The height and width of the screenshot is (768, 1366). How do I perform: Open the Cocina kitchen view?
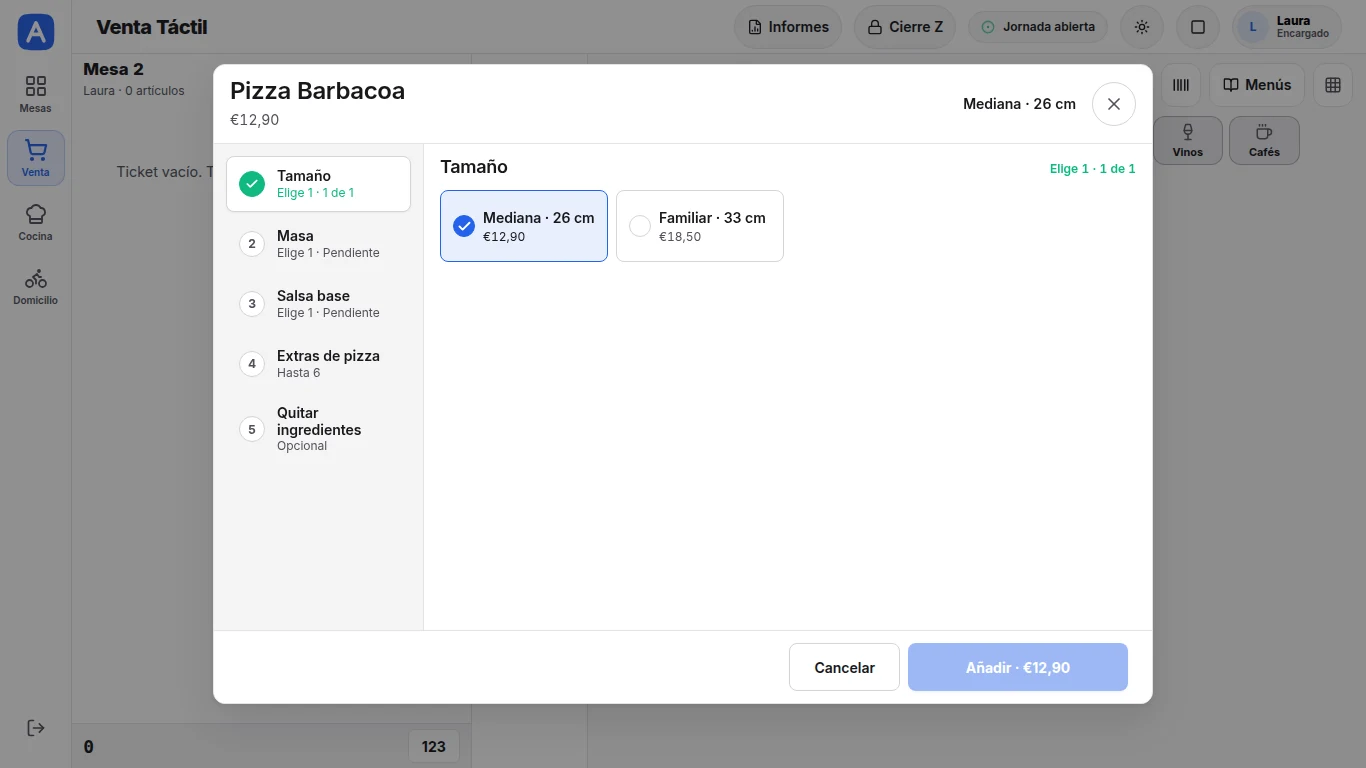(35, 222)
